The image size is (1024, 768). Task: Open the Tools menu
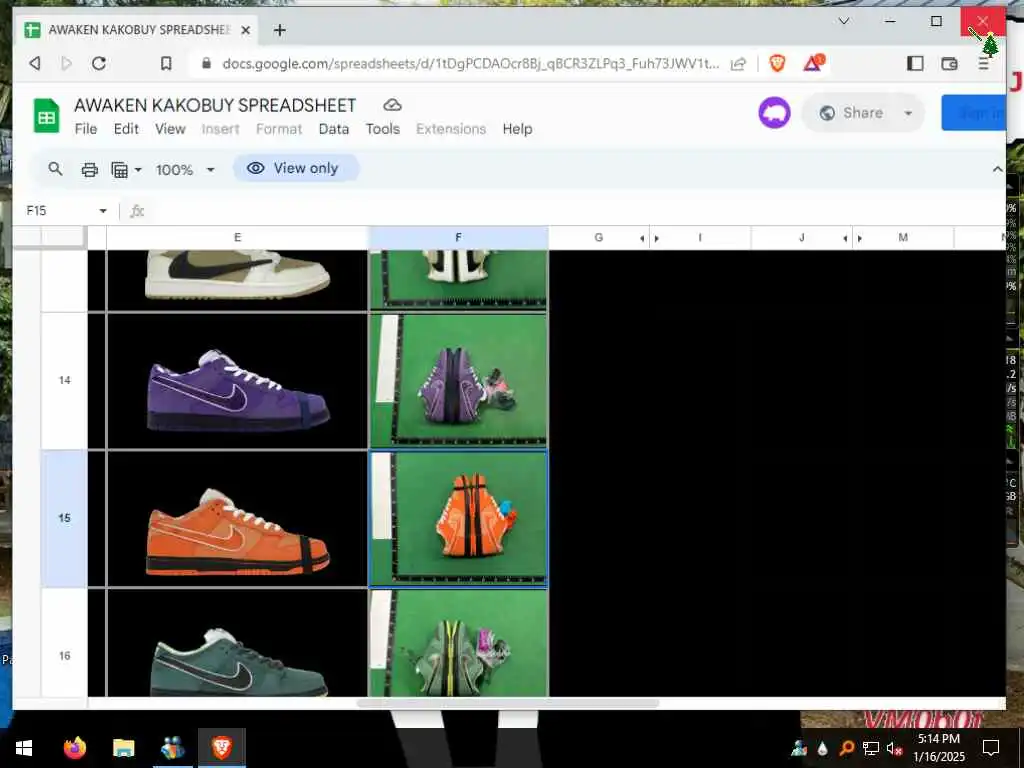pyautogui.click(x=383, y=129)
